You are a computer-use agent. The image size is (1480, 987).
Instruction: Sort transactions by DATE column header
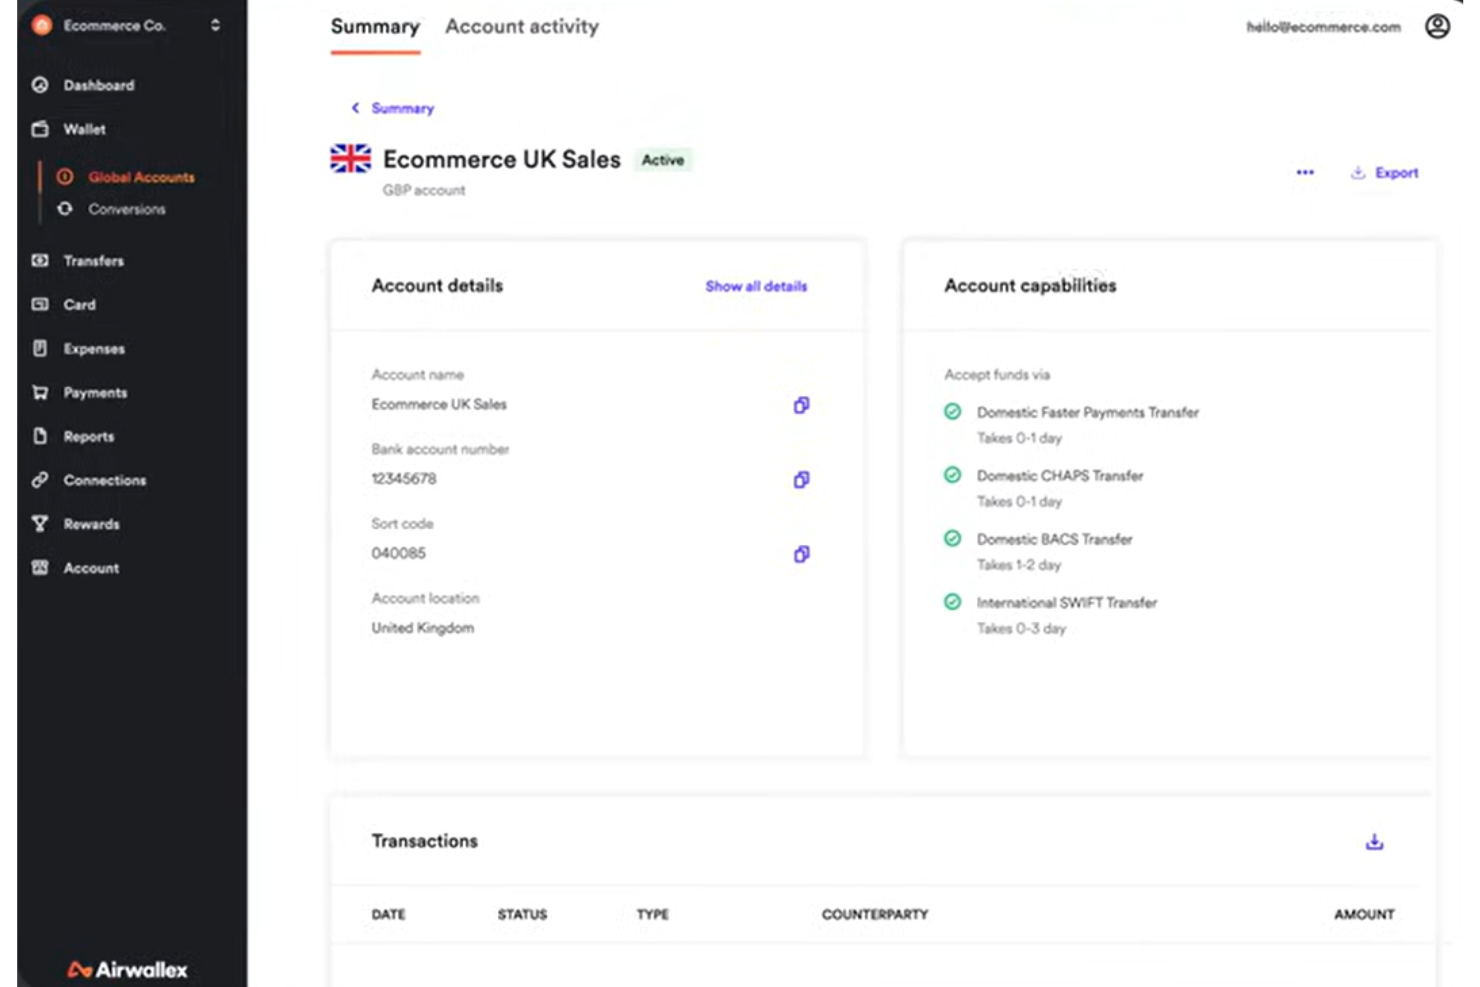(x=389, y=914)
